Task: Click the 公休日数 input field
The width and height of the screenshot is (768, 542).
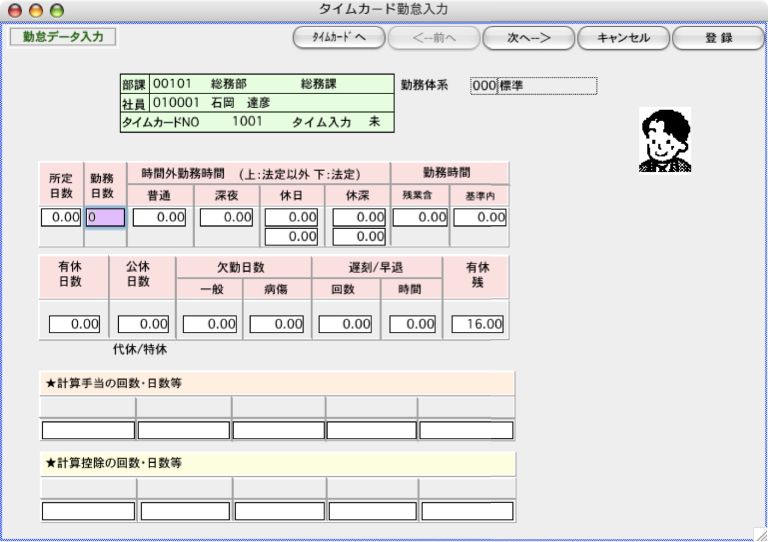Action: pos(142,324)
